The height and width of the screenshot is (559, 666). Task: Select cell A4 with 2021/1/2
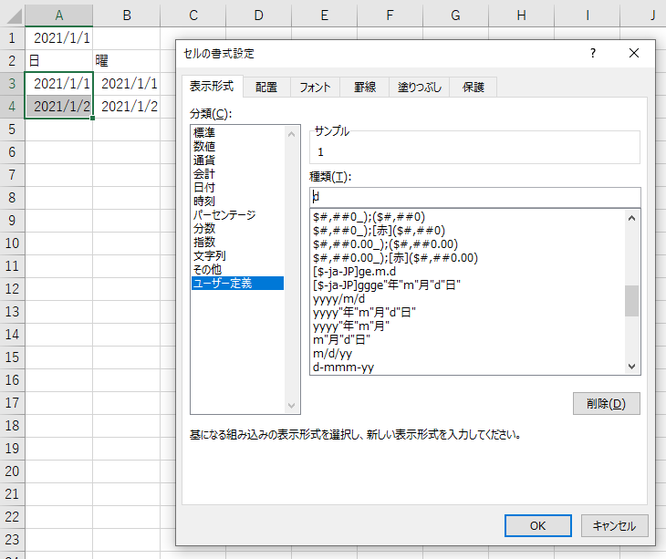coord(59,106)
